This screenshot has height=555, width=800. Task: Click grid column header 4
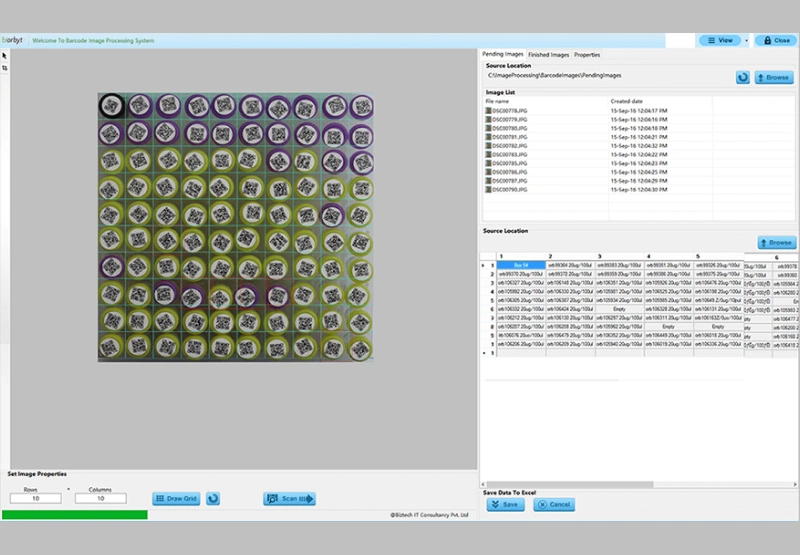pyautogui.click(x=668, y=256)
